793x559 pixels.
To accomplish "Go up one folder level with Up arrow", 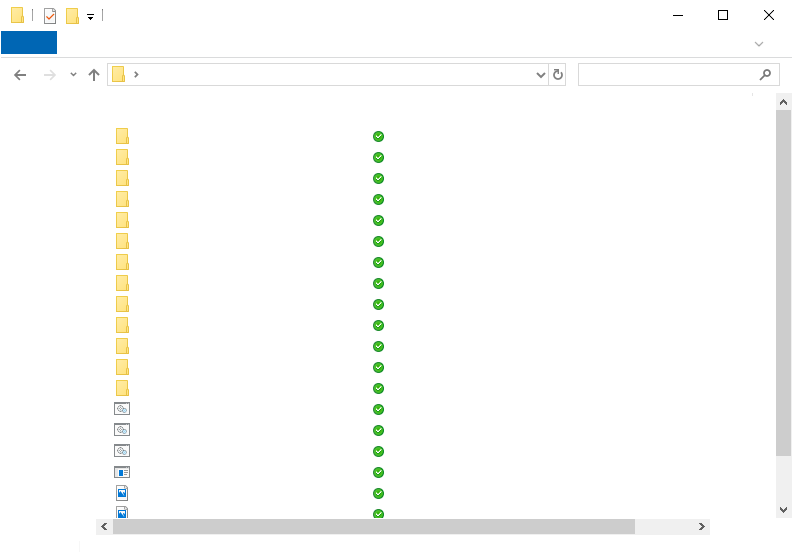I will (x=94, y=75).
